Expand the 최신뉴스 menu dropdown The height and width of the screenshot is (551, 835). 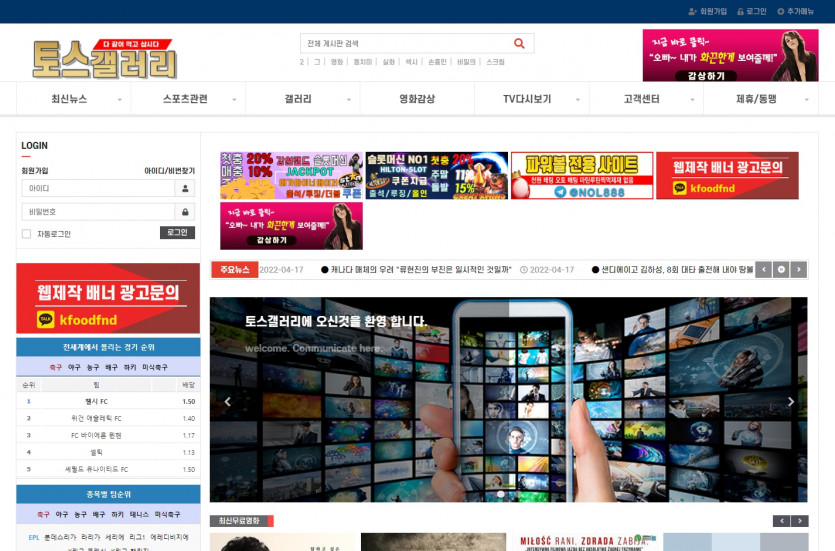pos(119,100)
